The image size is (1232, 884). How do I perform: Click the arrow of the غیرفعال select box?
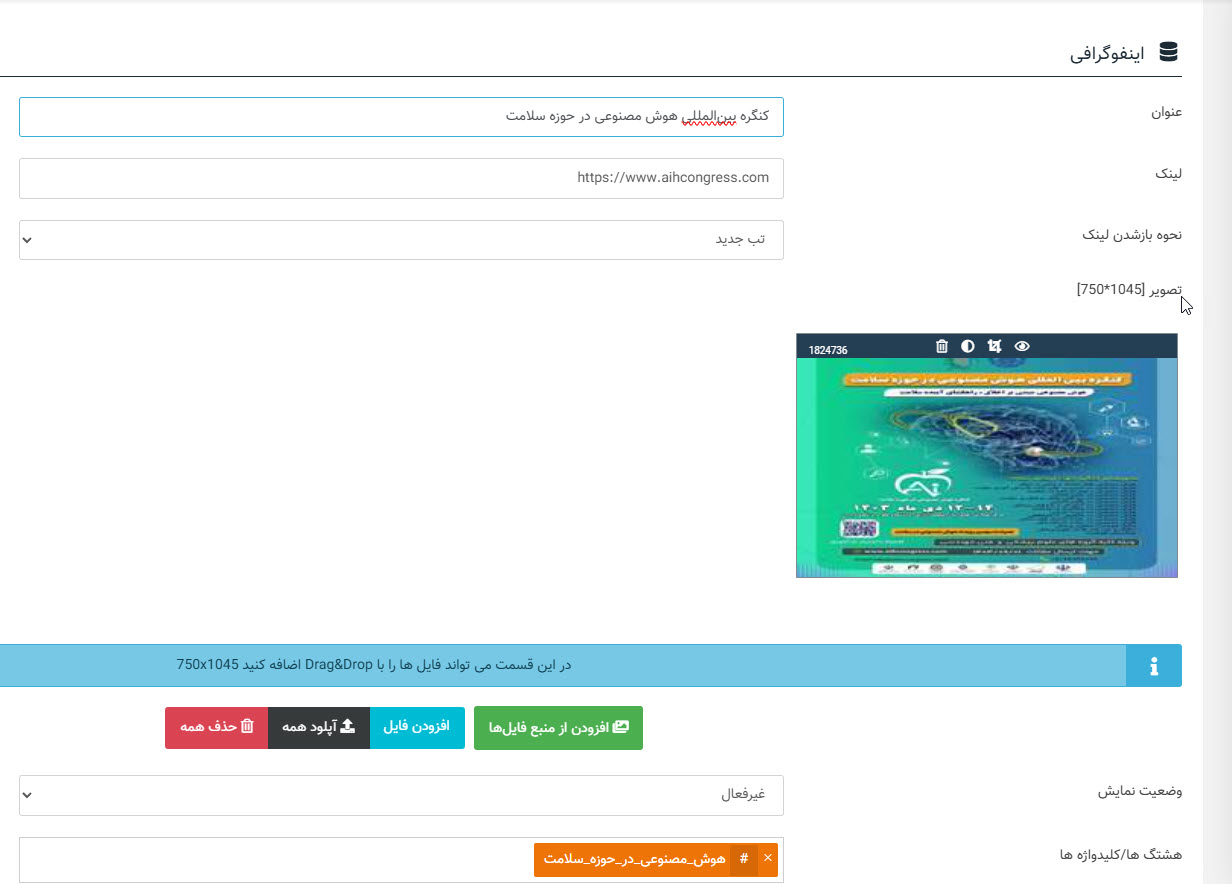pos(28,796)
